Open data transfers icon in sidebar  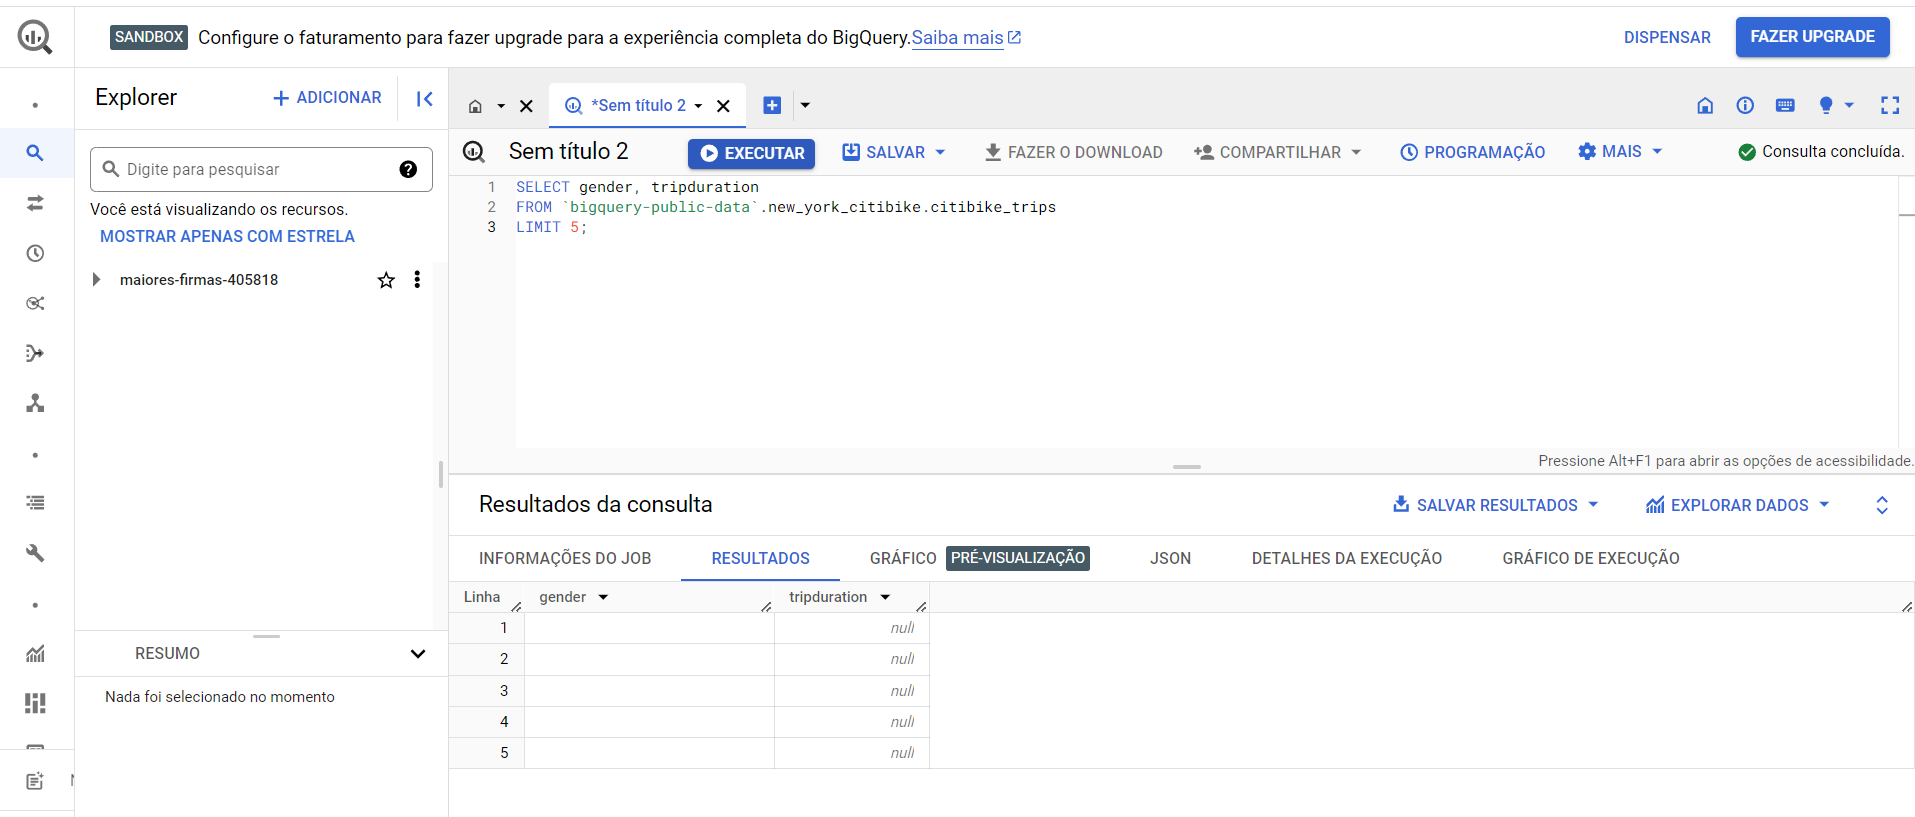pos(35,203)
